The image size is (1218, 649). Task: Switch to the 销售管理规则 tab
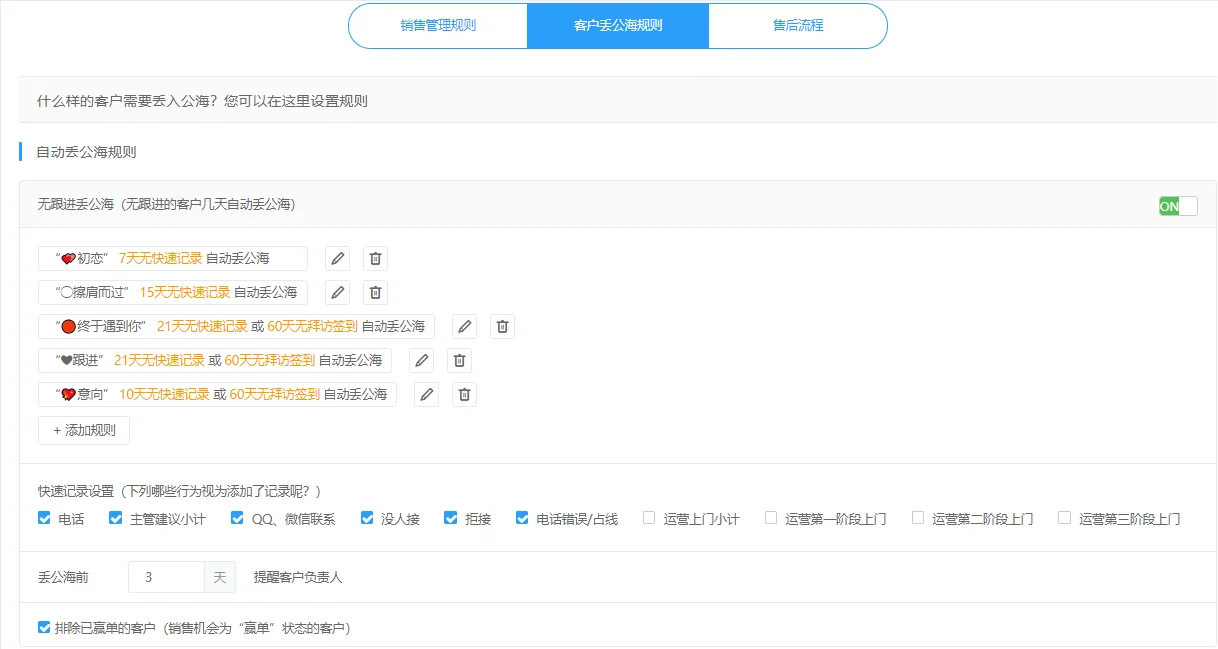click(438, 25)
